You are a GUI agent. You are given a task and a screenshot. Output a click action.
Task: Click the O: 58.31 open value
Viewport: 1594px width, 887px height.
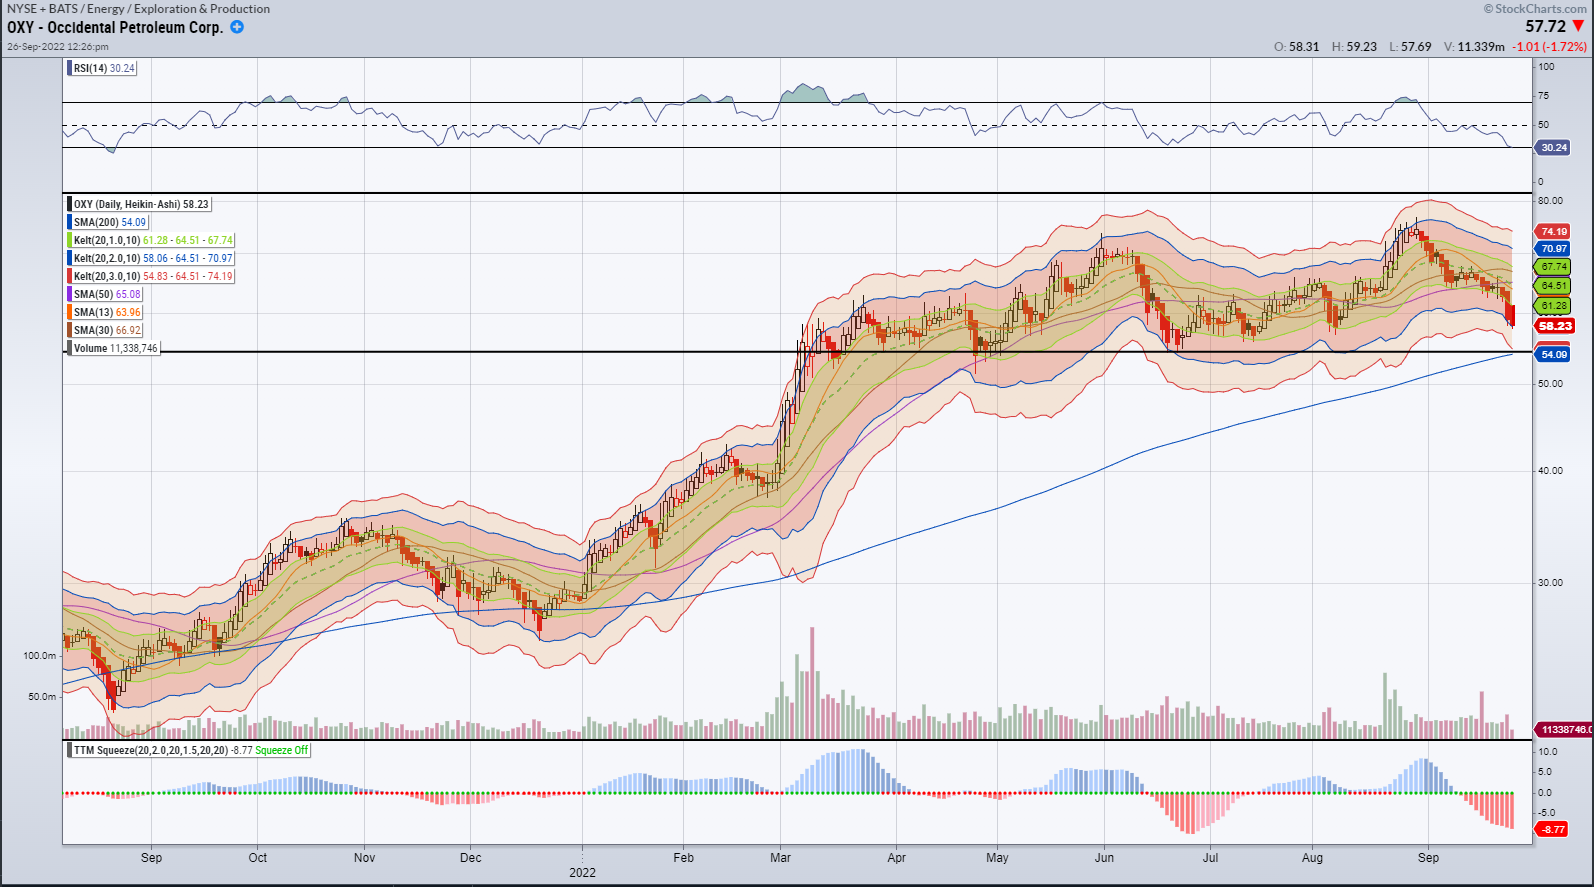1297,46
